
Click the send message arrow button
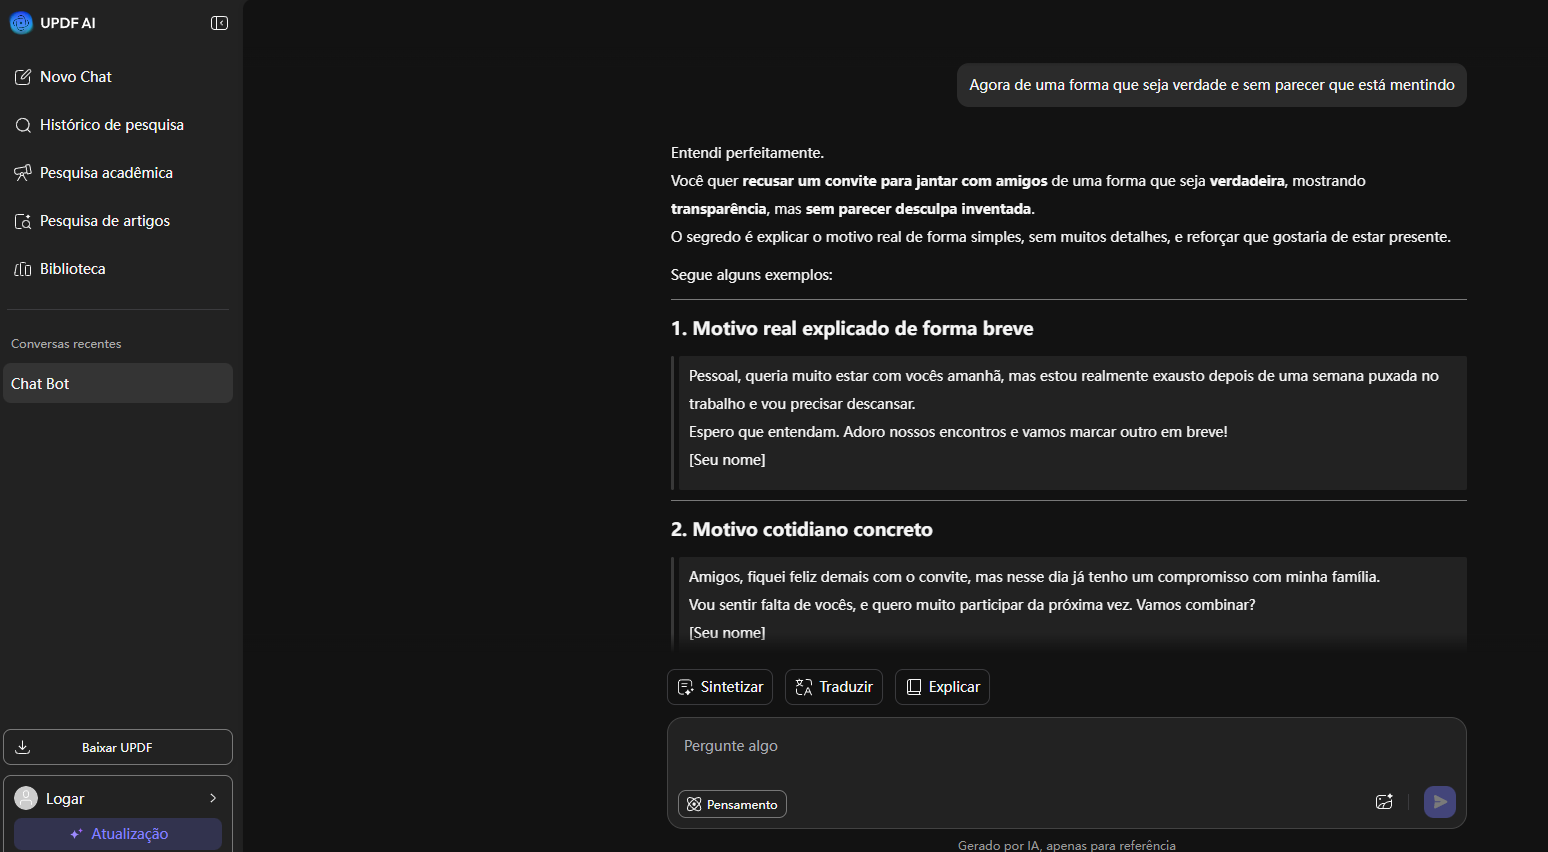coord(1440,802)
